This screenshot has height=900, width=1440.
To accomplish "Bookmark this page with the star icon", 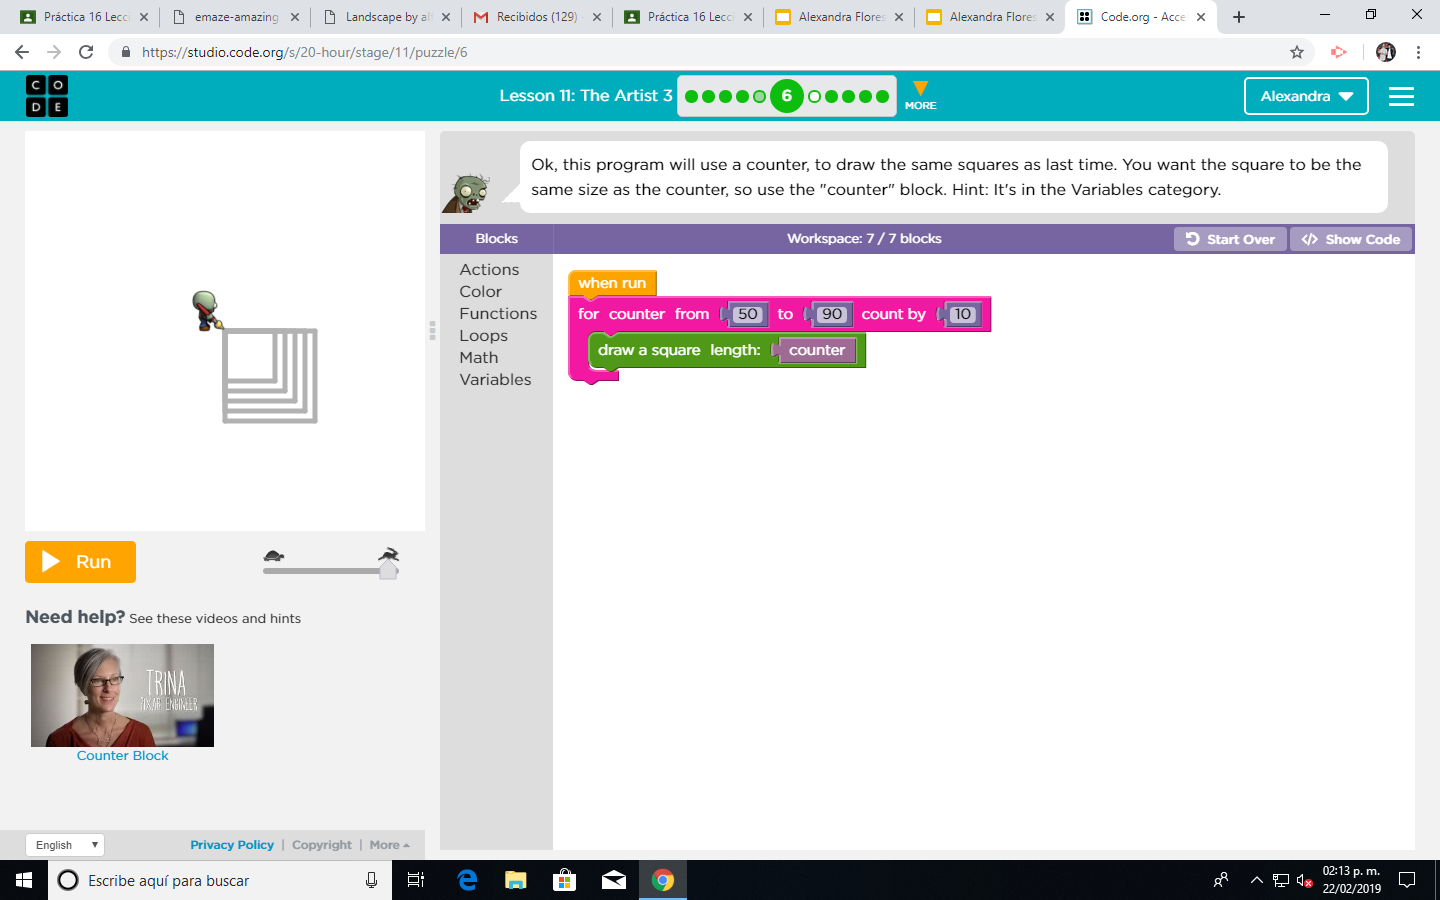I will (x=1297, y=52).
